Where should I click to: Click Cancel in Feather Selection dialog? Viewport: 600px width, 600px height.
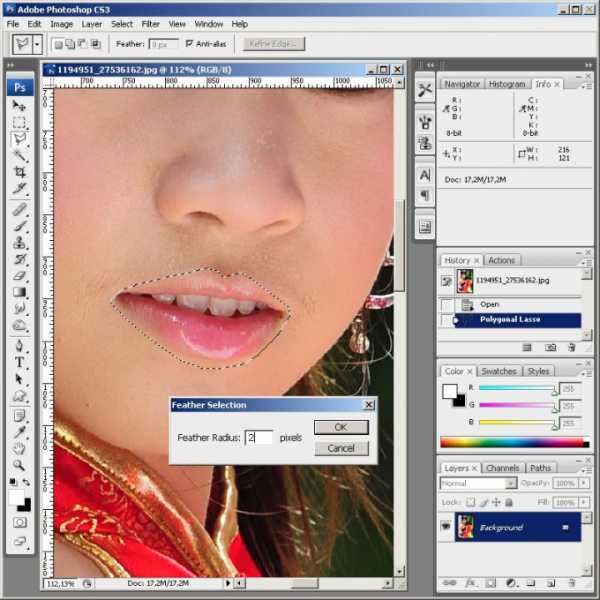point(341,448)
